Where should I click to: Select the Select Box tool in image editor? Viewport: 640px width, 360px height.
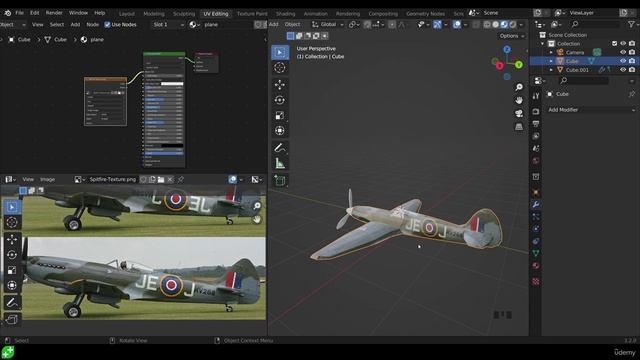click(x=12, y=207)
